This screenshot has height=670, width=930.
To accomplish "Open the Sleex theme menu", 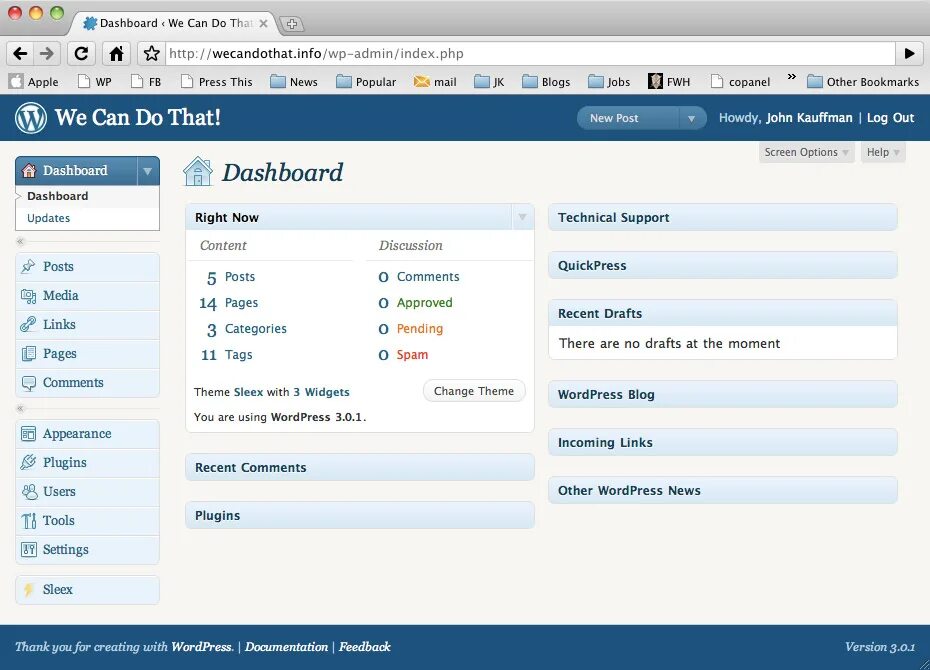I will 87,590.
